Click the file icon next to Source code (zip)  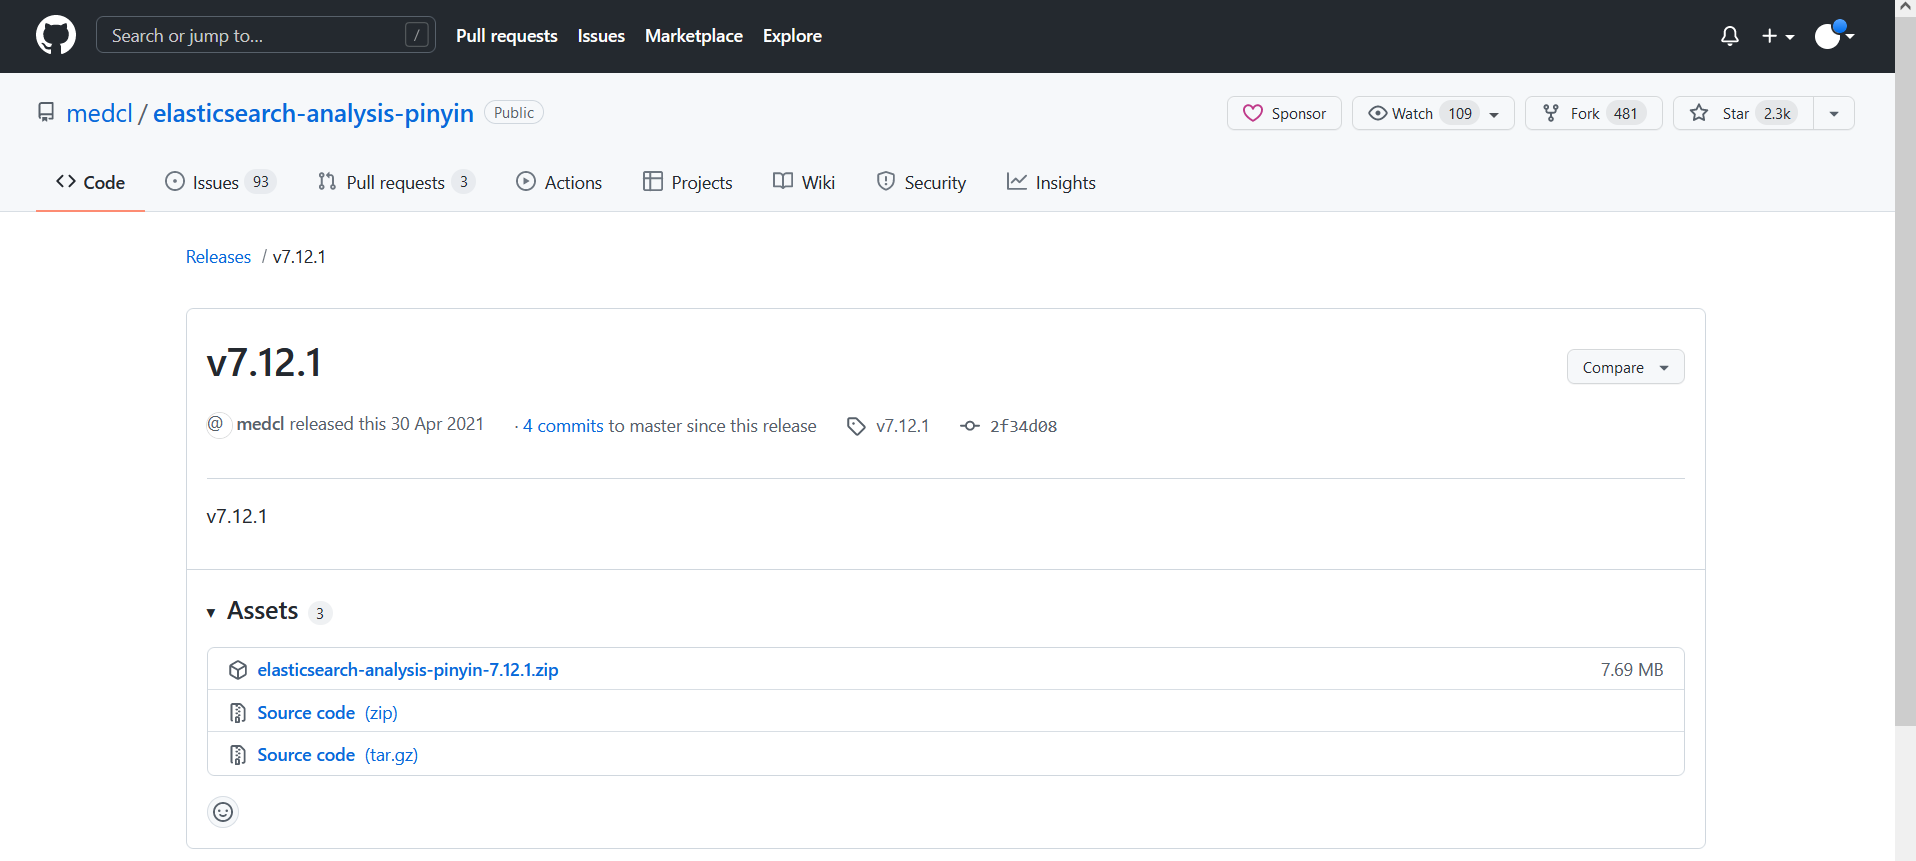coord(238,713)
